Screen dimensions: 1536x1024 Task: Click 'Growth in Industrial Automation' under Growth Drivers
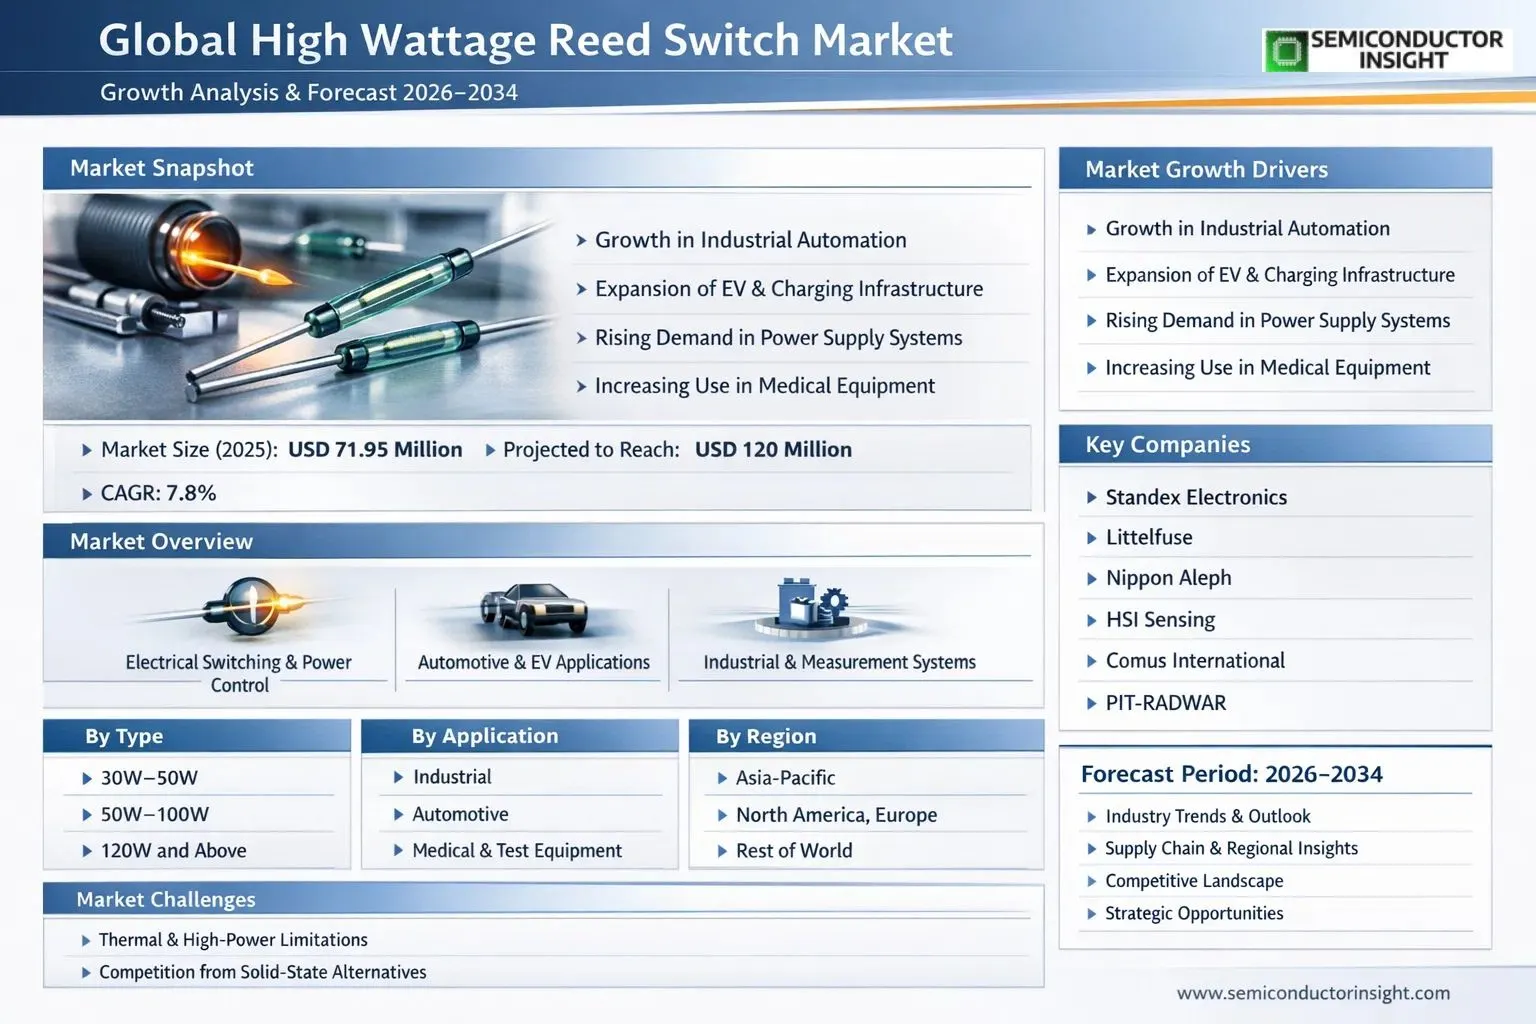point(1247,228)
